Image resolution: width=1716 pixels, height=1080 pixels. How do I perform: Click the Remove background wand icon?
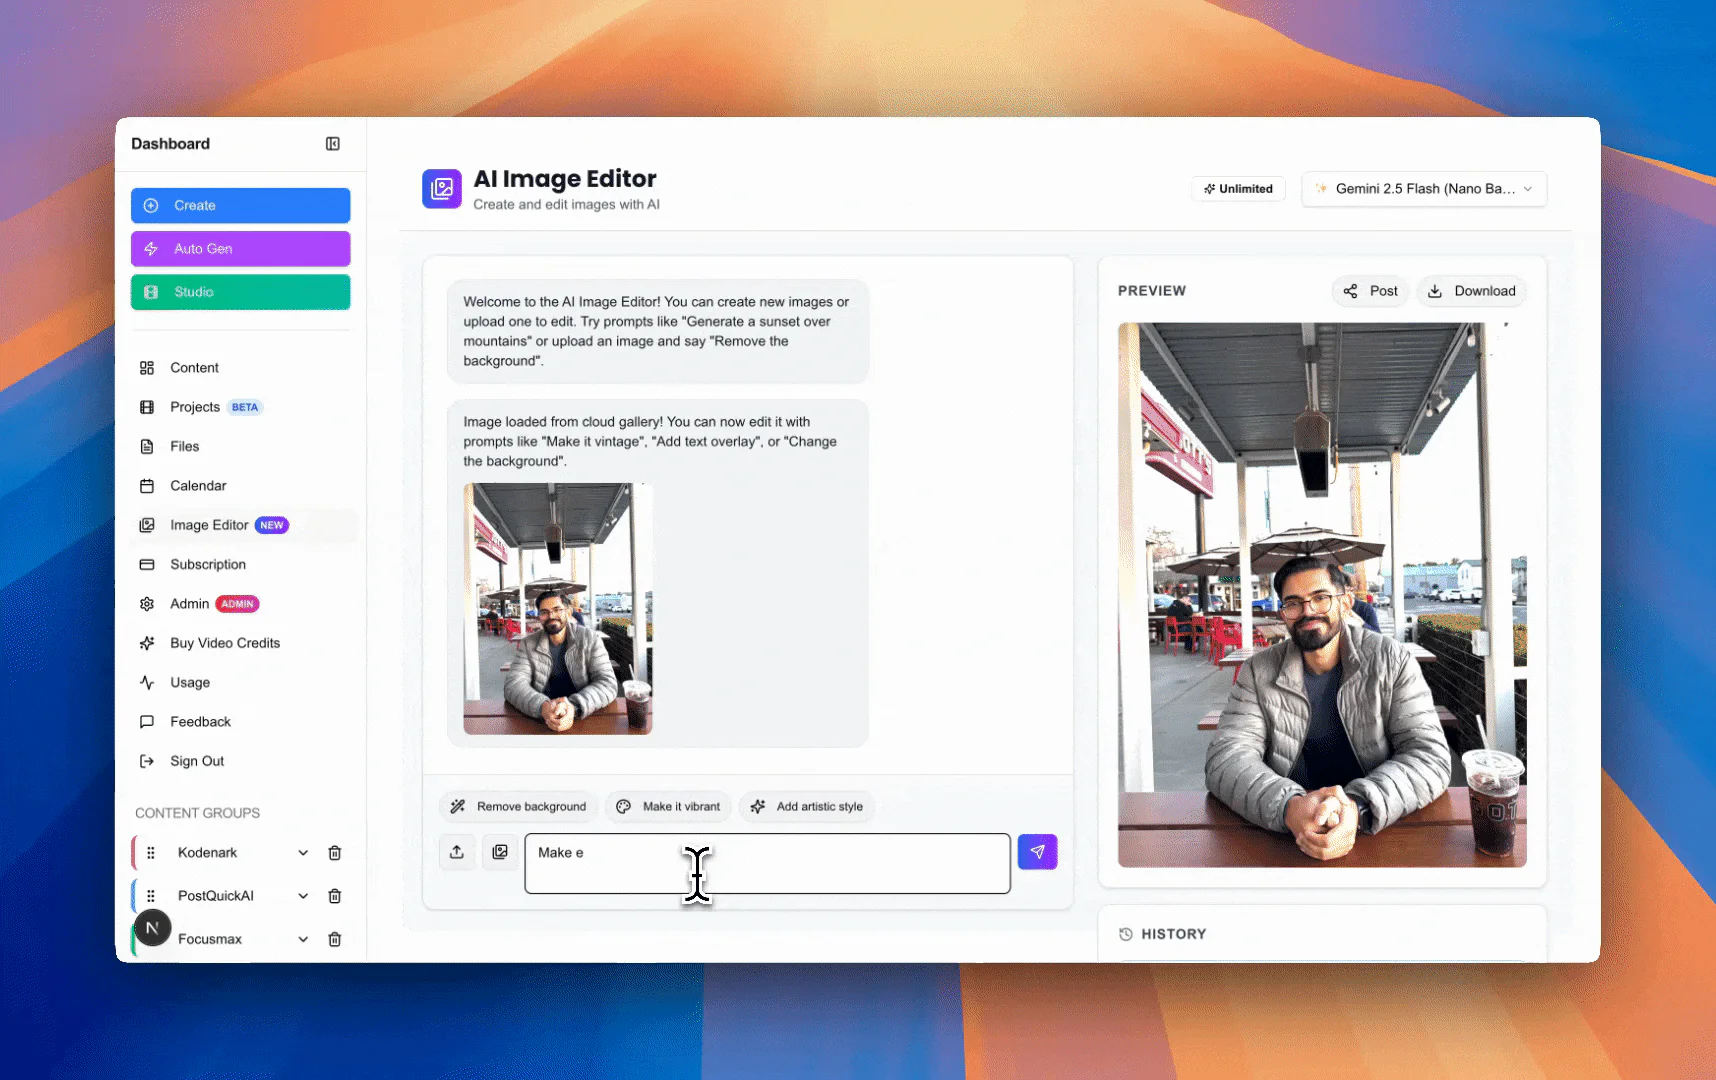click(458, 806)
